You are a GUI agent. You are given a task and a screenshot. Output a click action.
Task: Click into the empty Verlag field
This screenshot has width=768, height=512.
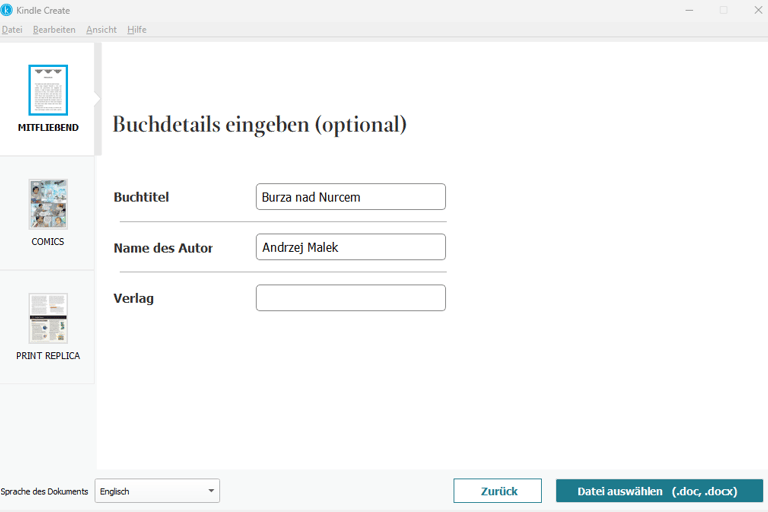(351, 298)
